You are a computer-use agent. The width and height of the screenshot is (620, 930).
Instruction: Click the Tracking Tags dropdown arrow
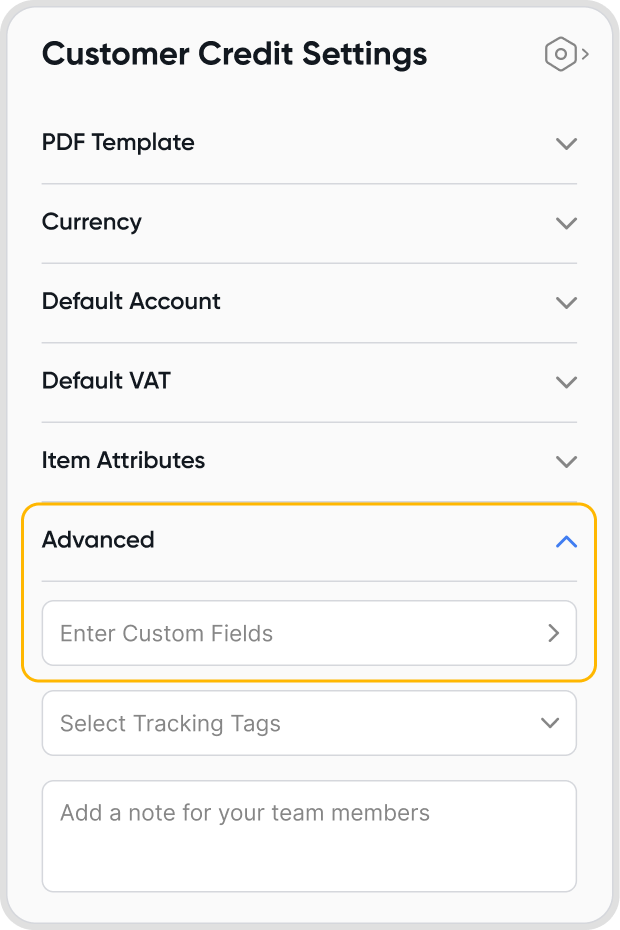(550, 723)
